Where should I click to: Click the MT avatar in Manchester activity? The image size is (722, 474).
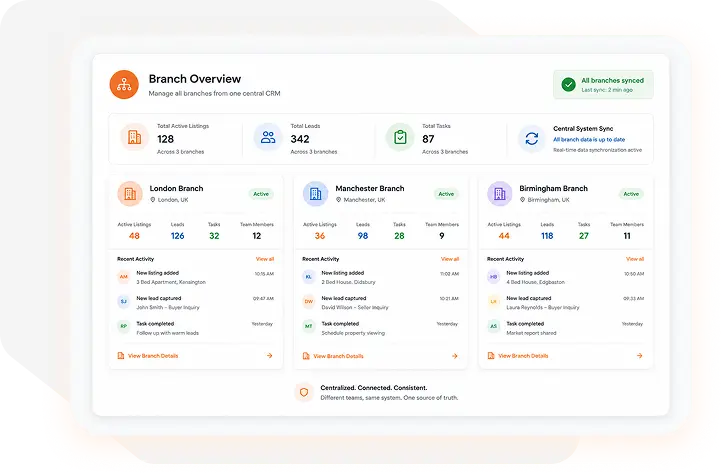click(x=309, y=327)
